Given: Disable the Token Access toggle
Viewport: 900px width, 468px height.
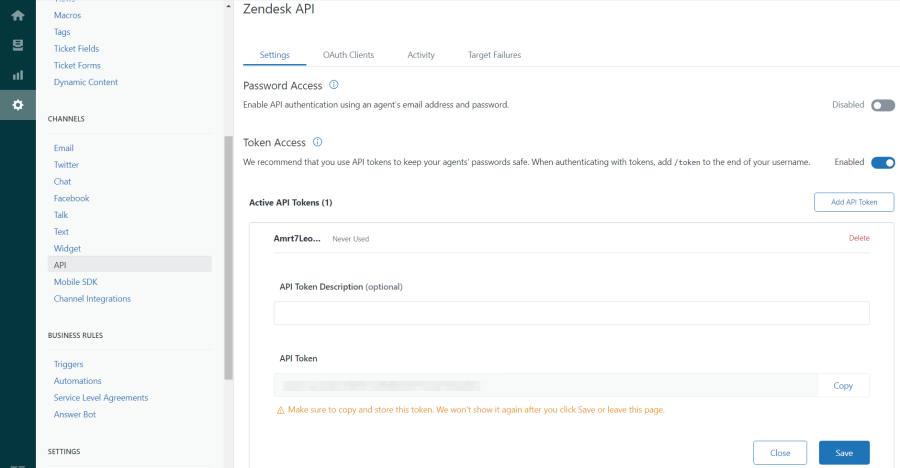Looking at the screenshot, I should click(x=883, y=163).
